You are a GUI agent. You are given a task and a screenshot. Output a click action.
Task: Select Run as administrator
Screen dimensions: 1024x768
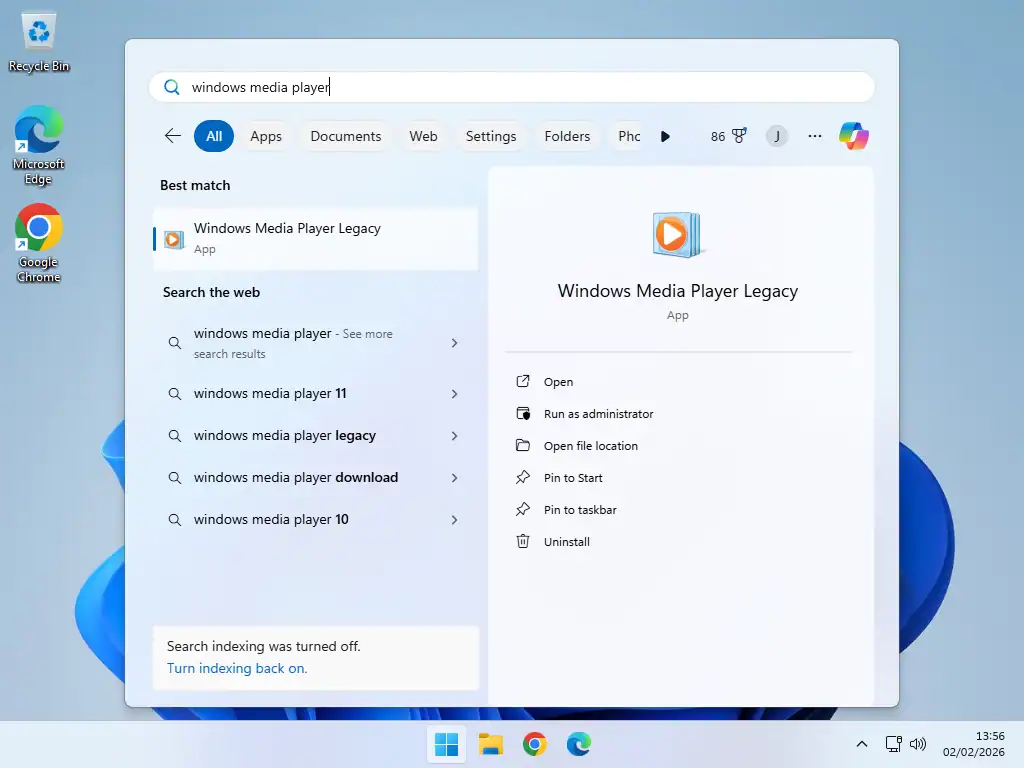597,413
